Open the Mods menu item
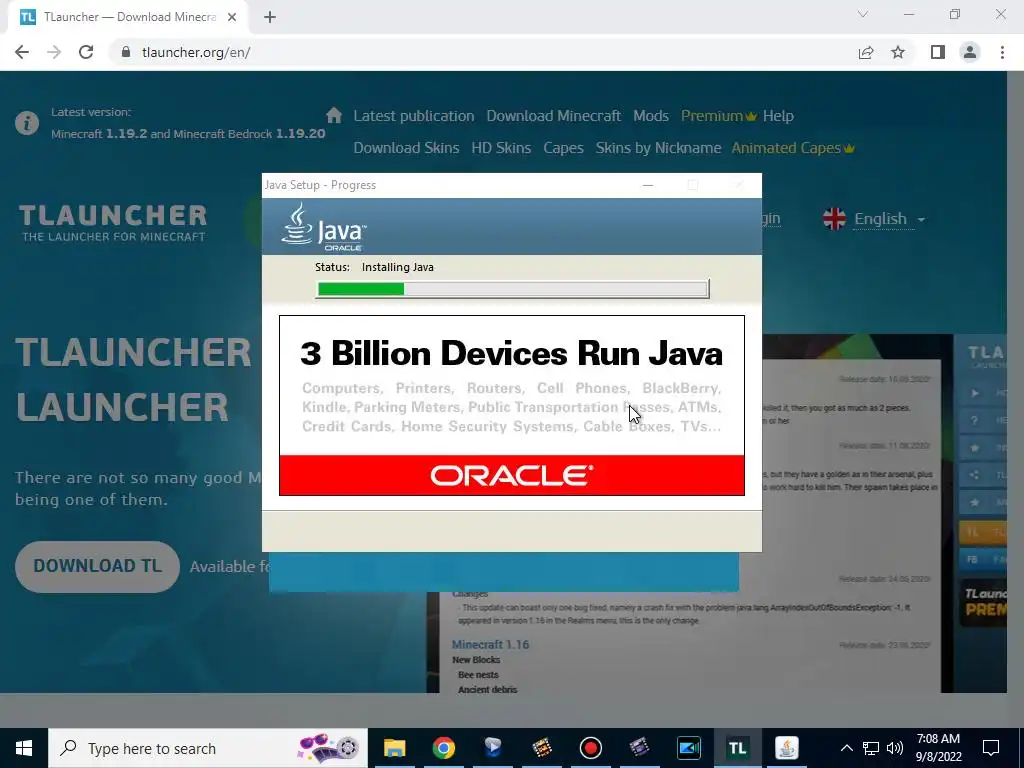Screen dimensions: 1024x768 650,116
